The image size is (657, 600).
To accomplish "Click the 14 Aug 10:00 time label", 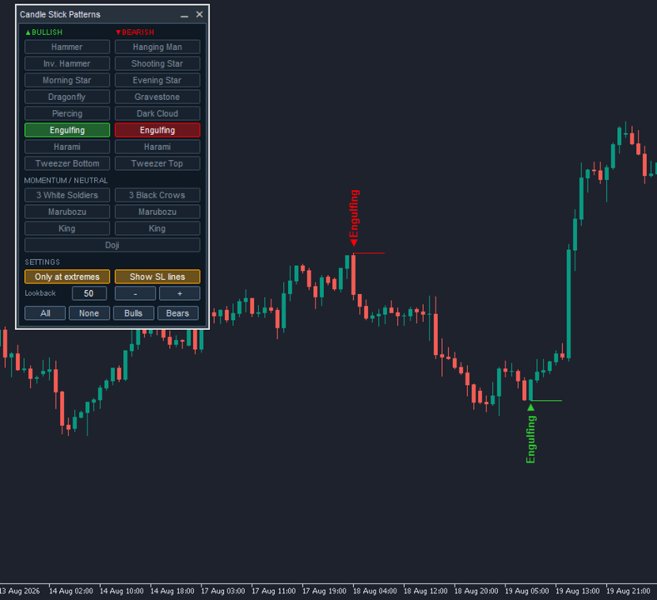I will pos(122,591).
